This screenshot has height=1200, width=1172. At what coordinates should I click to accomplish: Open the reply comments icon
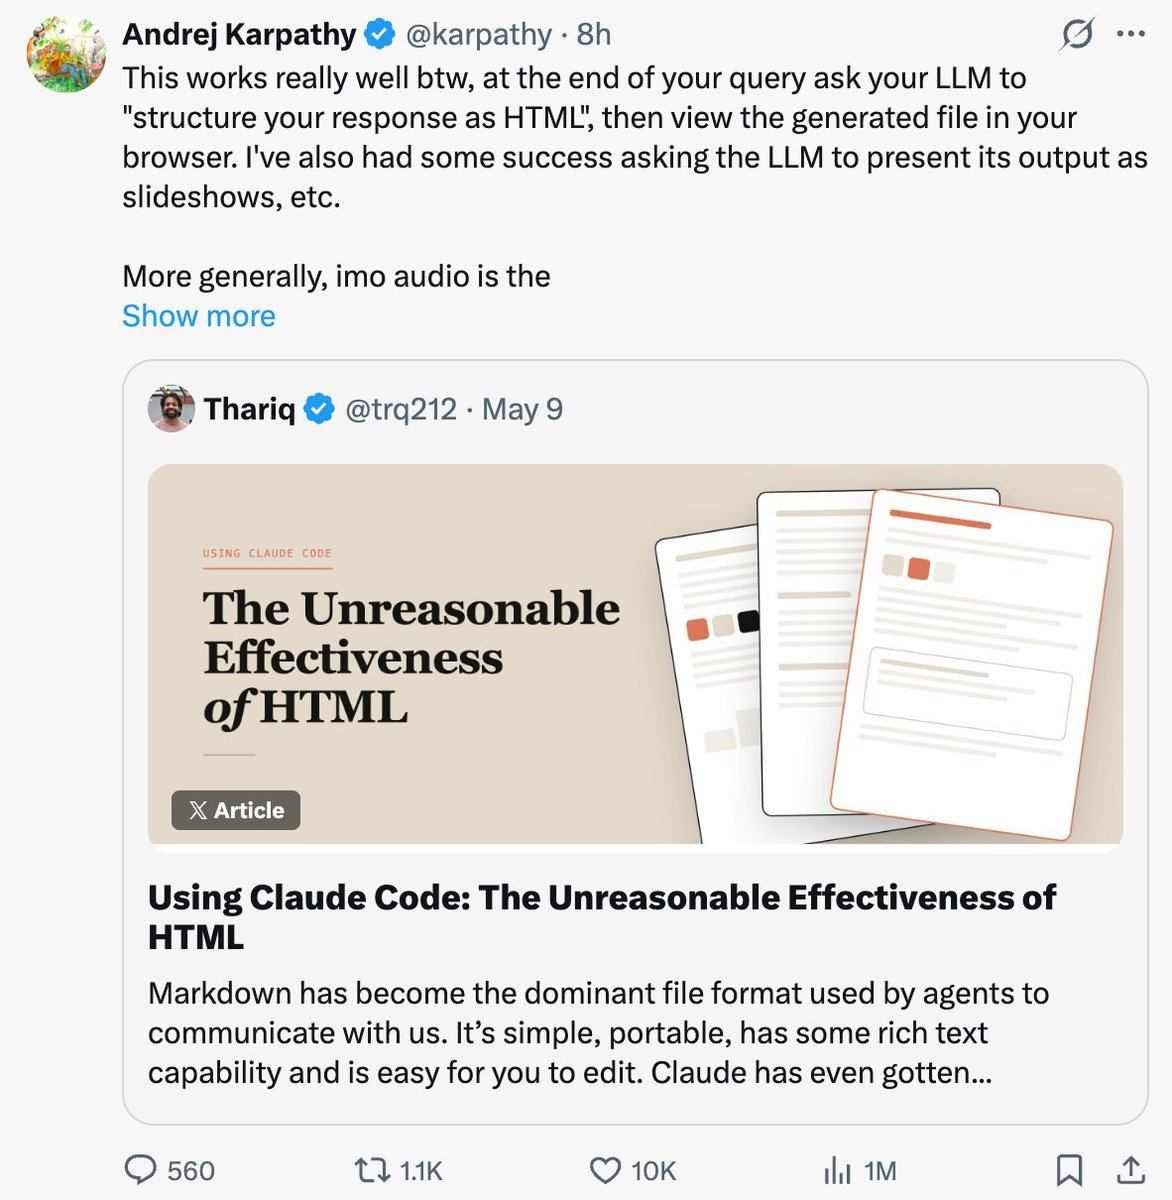tap(140, 1170)
